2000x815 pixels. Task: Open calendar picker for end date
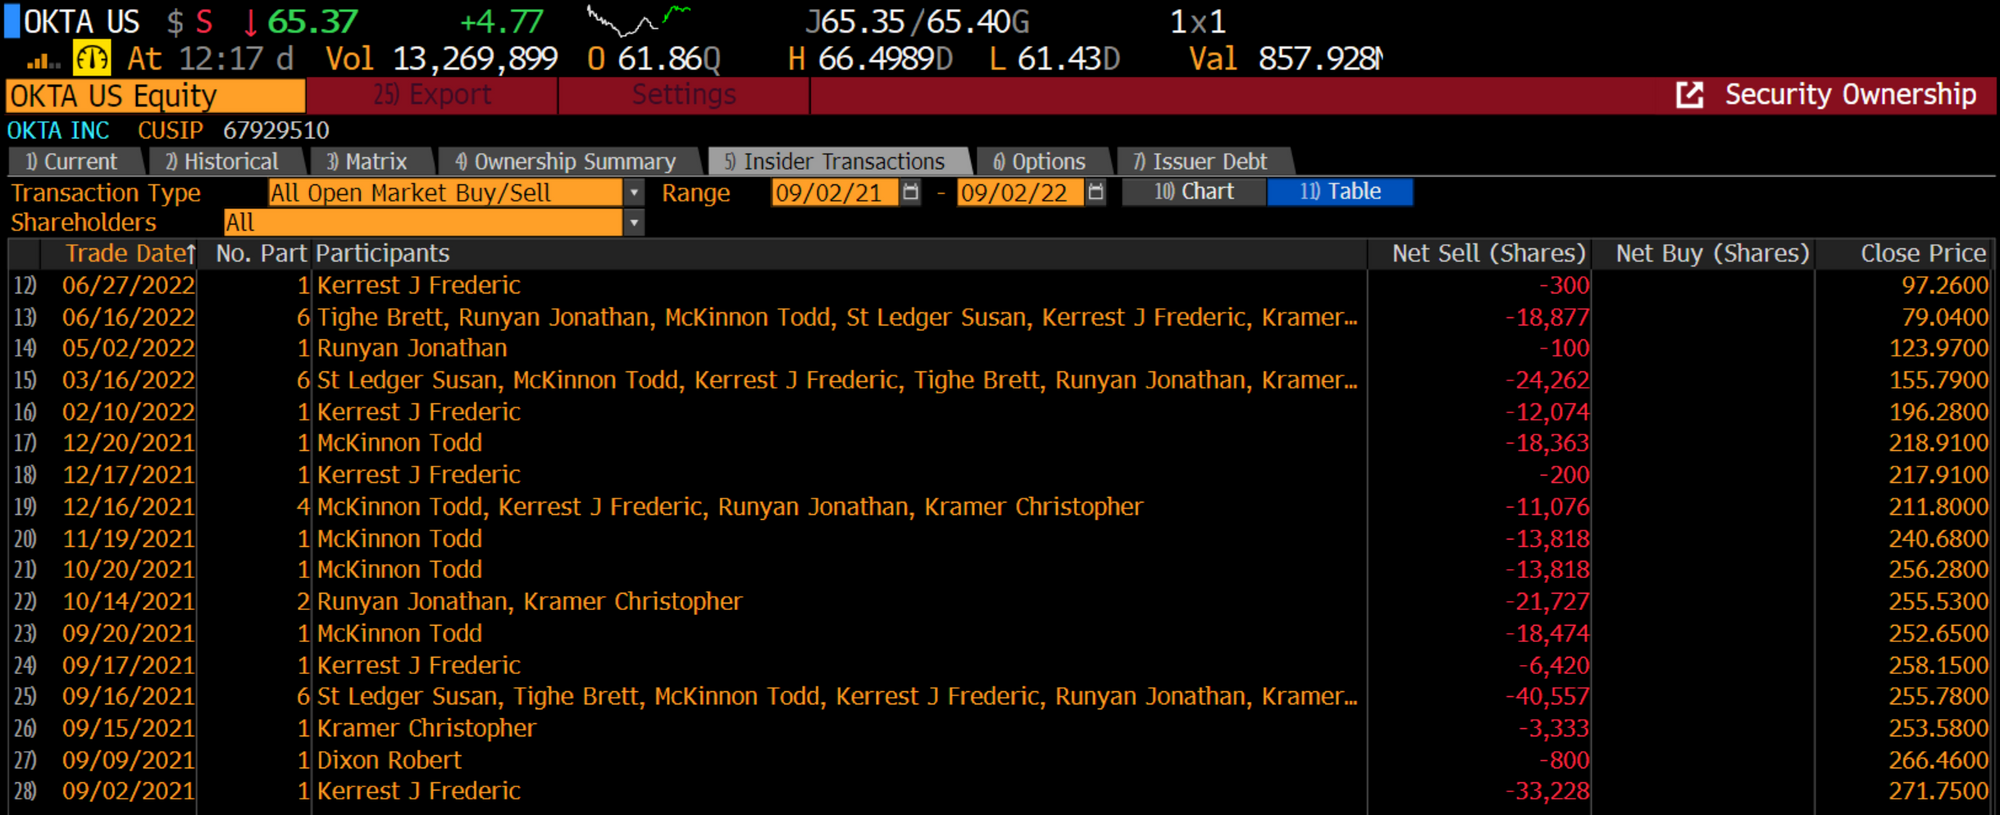click(x=1096, y=192)
